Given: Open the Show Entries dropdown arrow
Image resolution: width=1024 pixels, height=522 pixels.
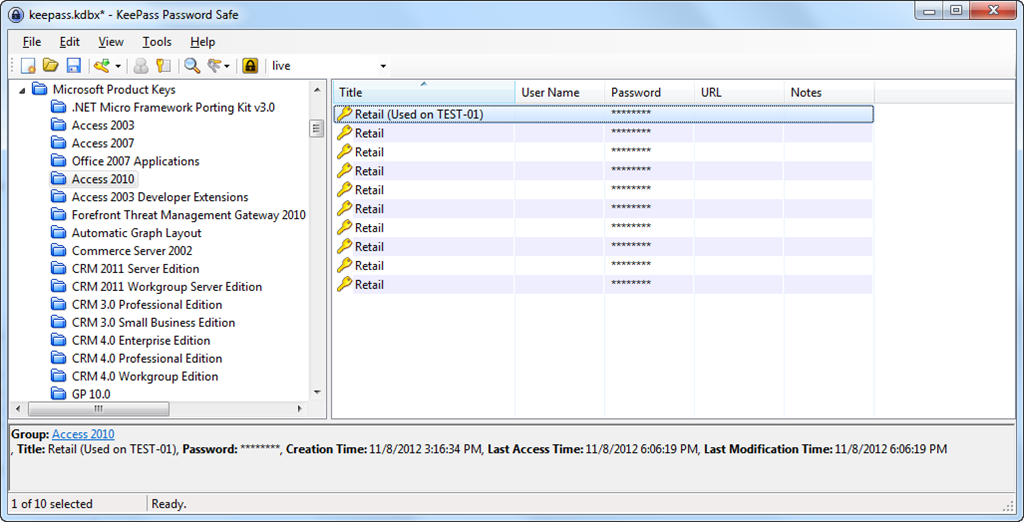Looking at the screenshot, I should tap(227, 66).
